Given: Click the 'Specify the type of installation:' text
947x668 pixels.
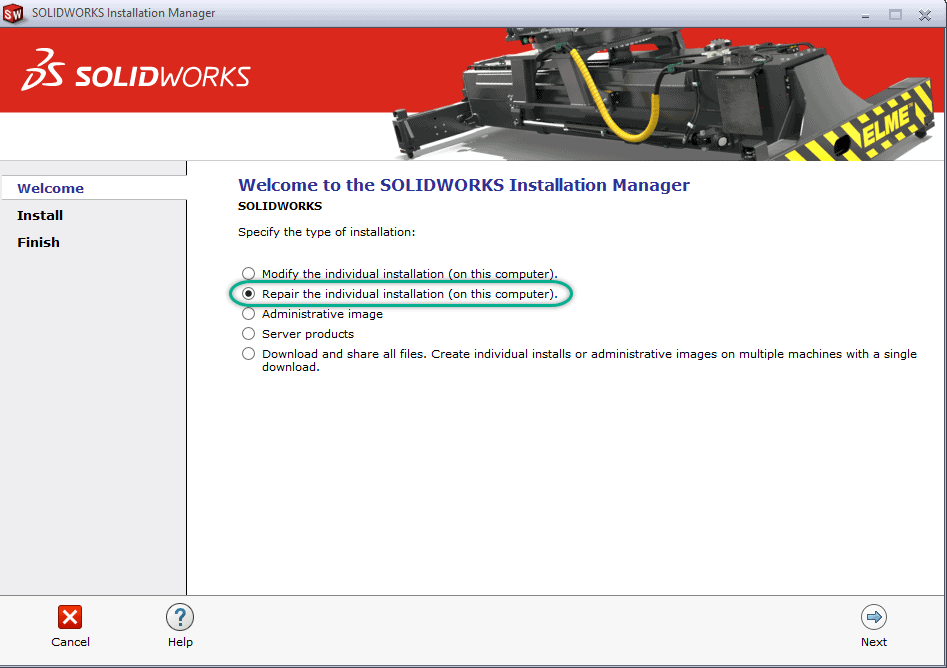Looking at the screenshot, I should 327,232.
